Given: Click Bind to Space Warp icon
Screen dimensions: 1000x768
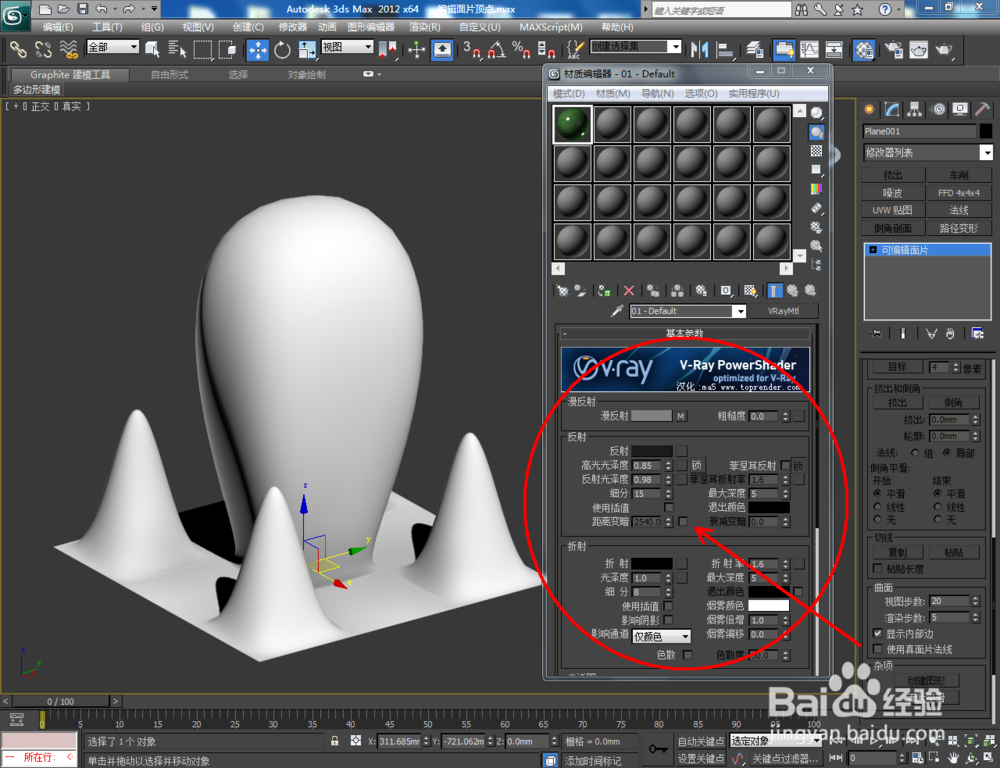Looking at the screenshot, I should click(x=68, y=49).
